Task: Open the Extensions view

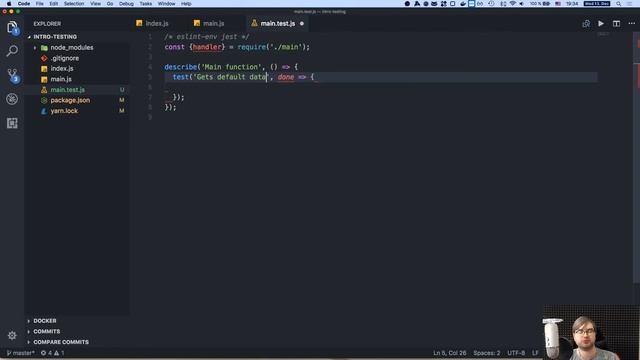Action: click(x=12, y=123)
